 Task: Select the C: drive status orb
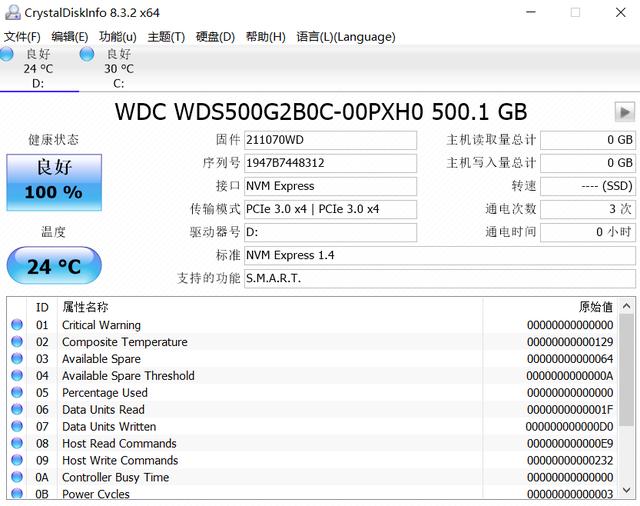87,54
